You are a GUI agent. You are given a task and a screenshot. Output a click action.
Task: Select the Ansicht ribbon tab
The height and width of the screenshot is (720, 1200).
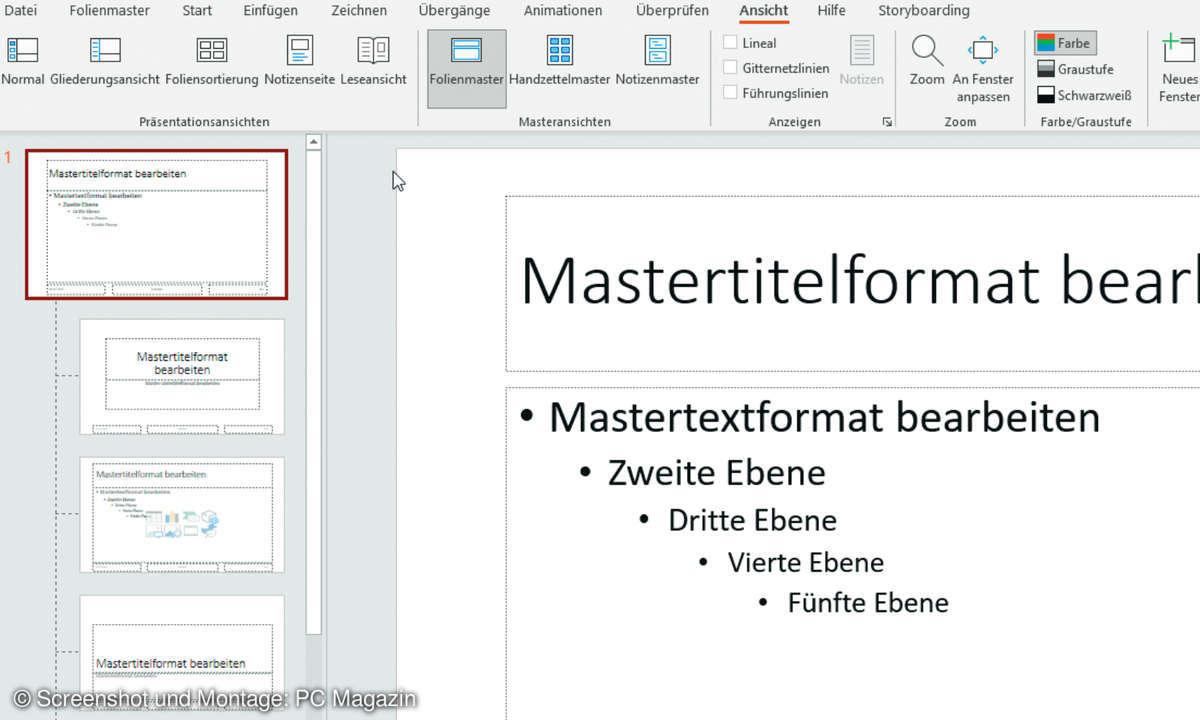764,11
